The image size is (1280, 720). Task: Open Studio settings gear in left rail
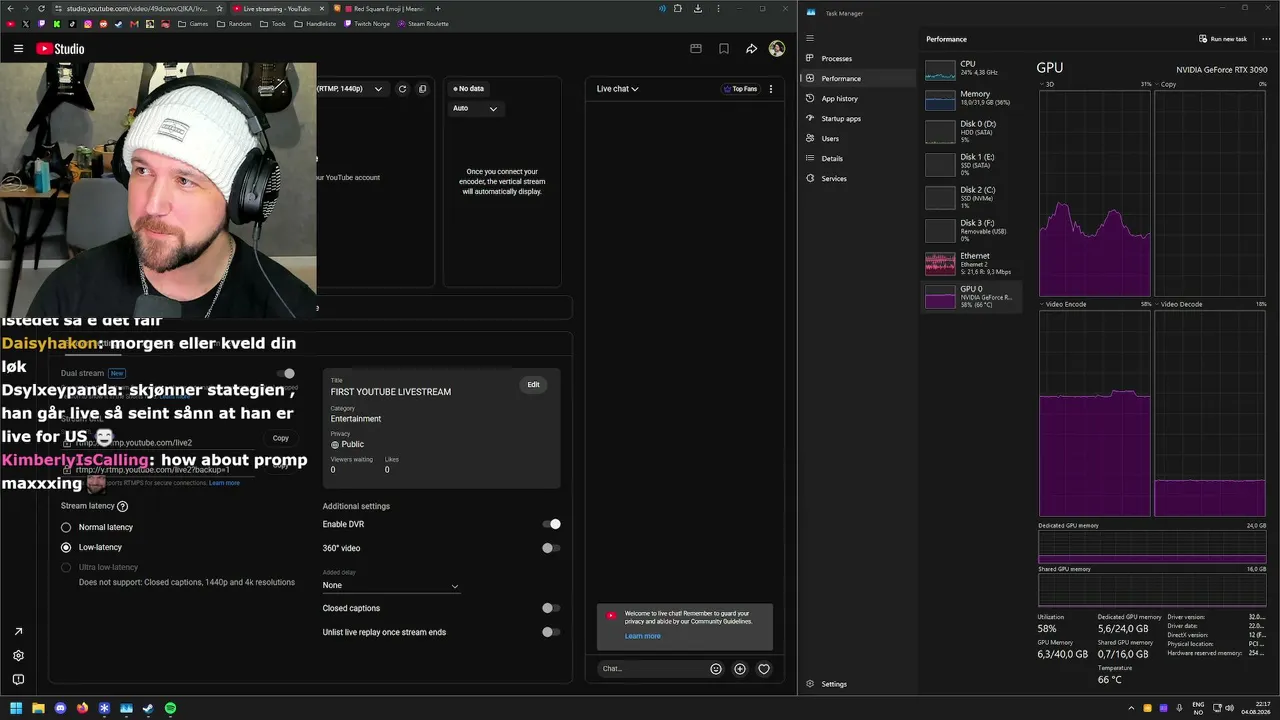pyautogui.click(x=18, y=656)
